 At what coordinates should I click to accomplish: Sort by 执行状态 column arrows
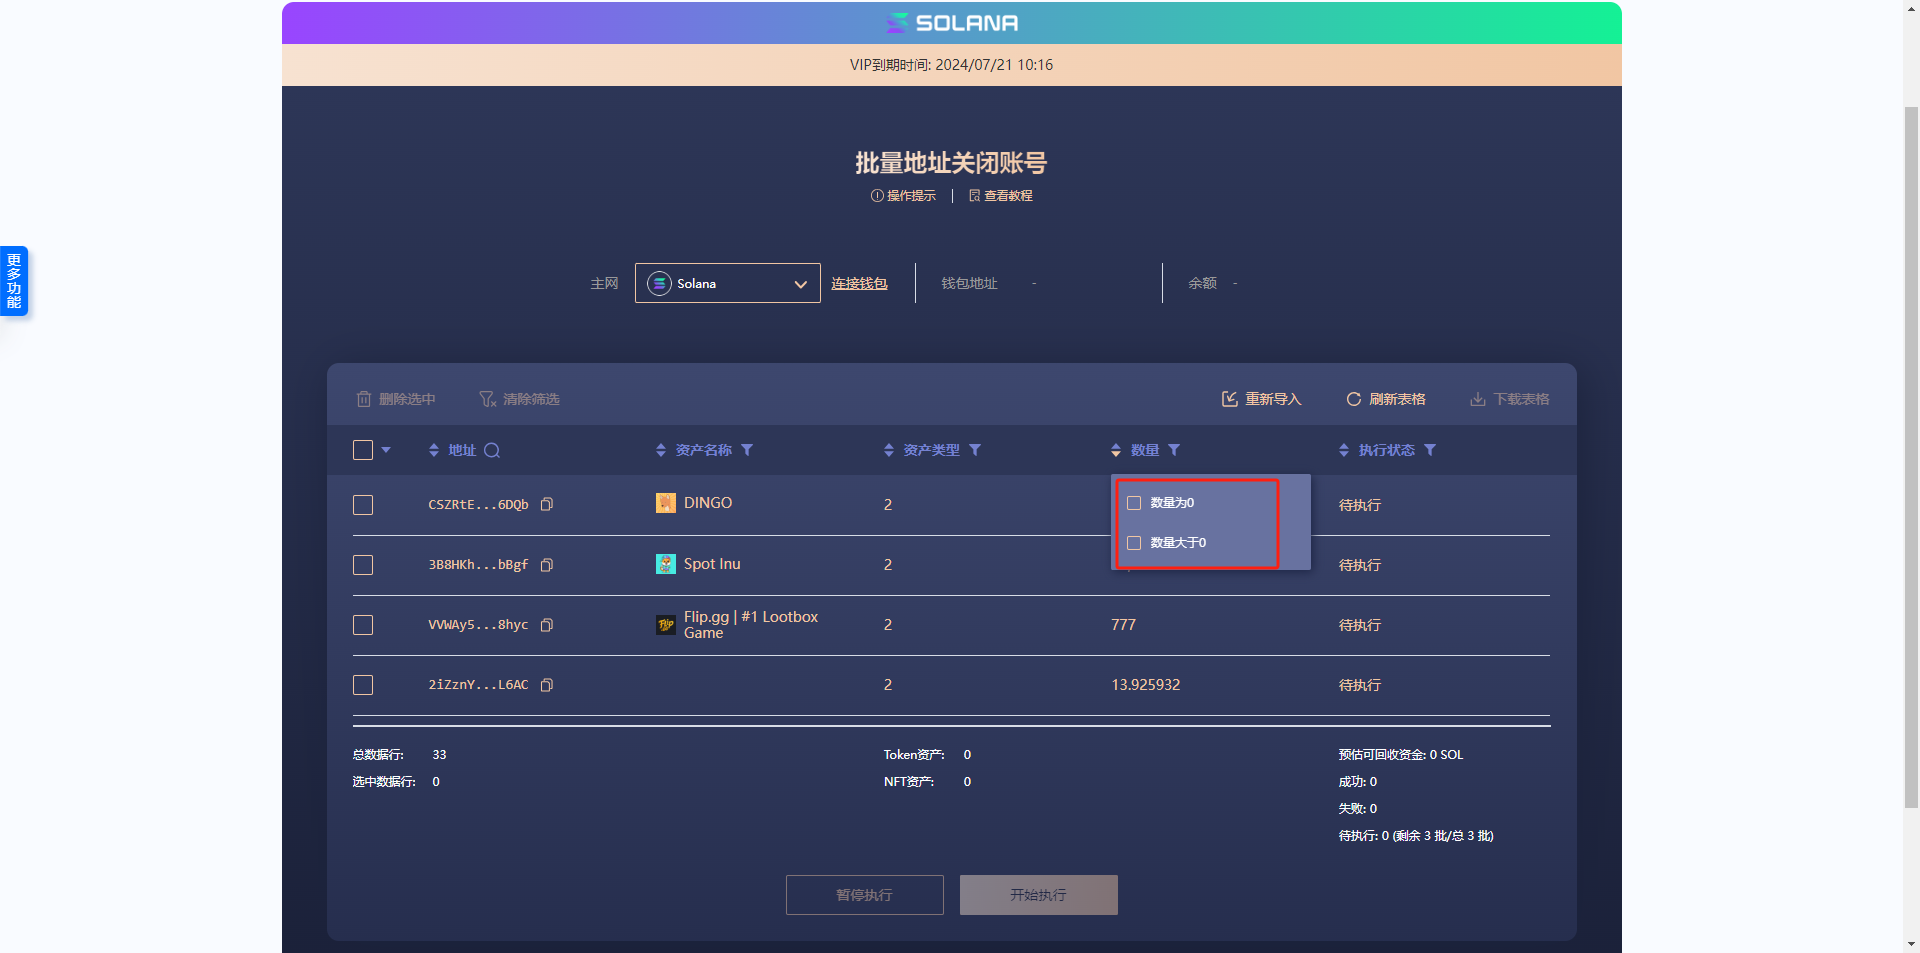pyautogui.click(x=1344, y=450)
